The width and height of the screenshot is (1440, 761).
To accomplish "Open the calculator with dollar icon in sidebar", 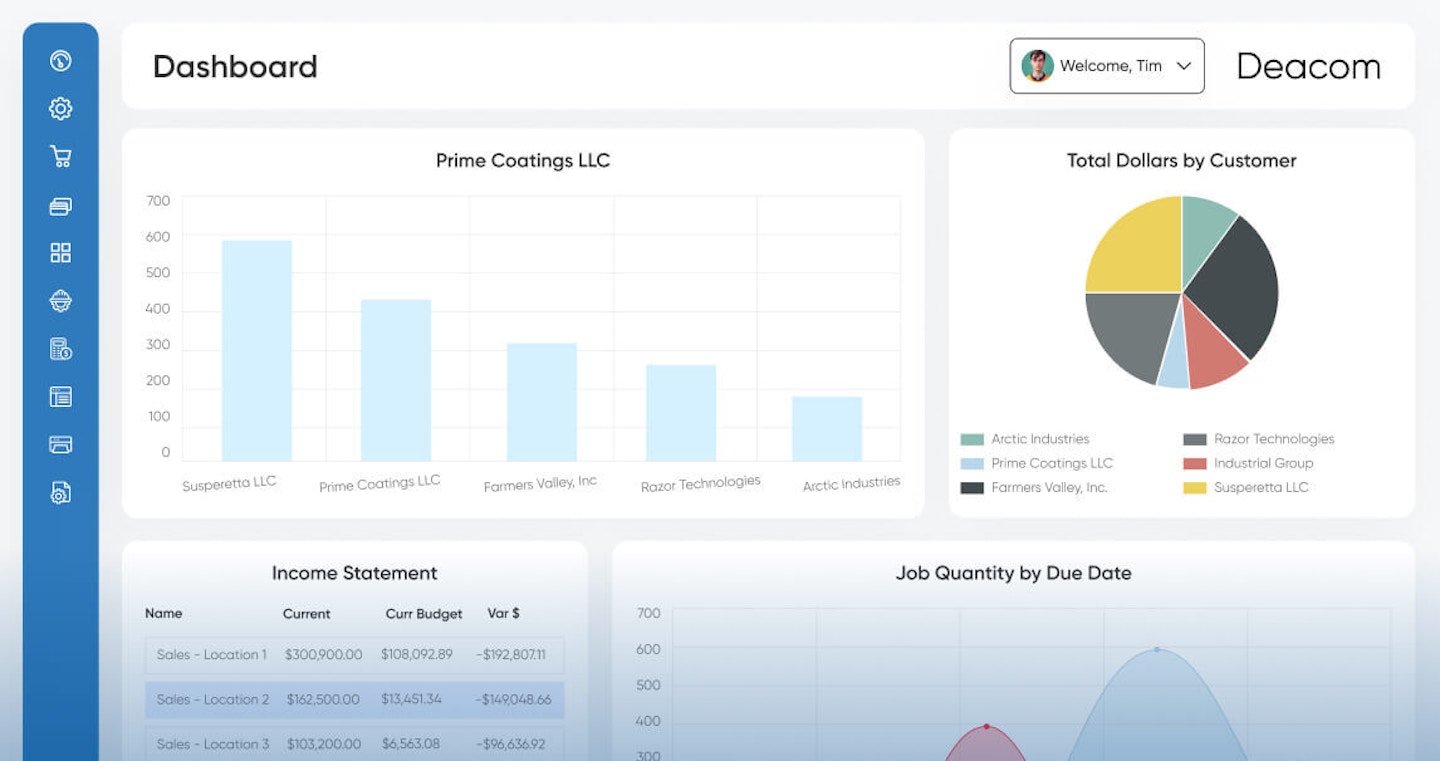I will (x=61, y=349).
